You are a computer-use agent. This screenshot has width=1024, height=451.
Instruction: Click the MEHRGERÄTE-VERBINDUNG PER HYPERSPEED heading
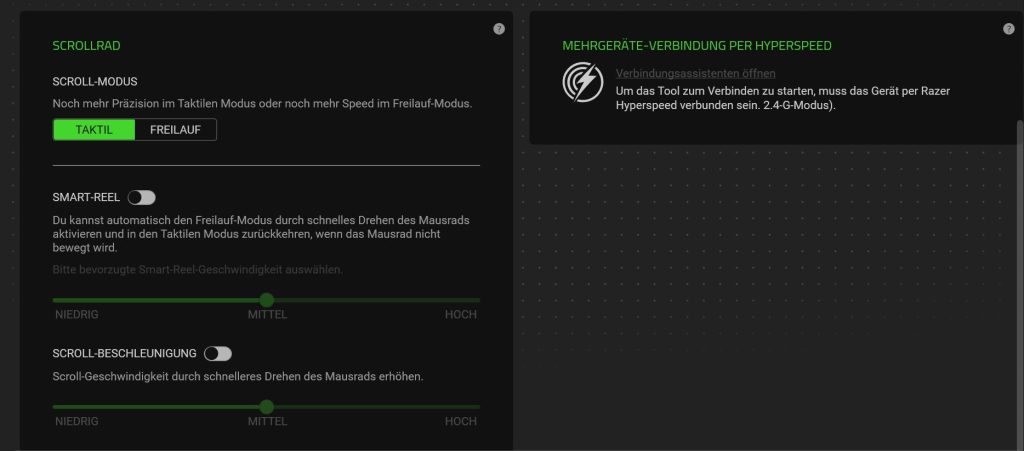click(697, 46)
